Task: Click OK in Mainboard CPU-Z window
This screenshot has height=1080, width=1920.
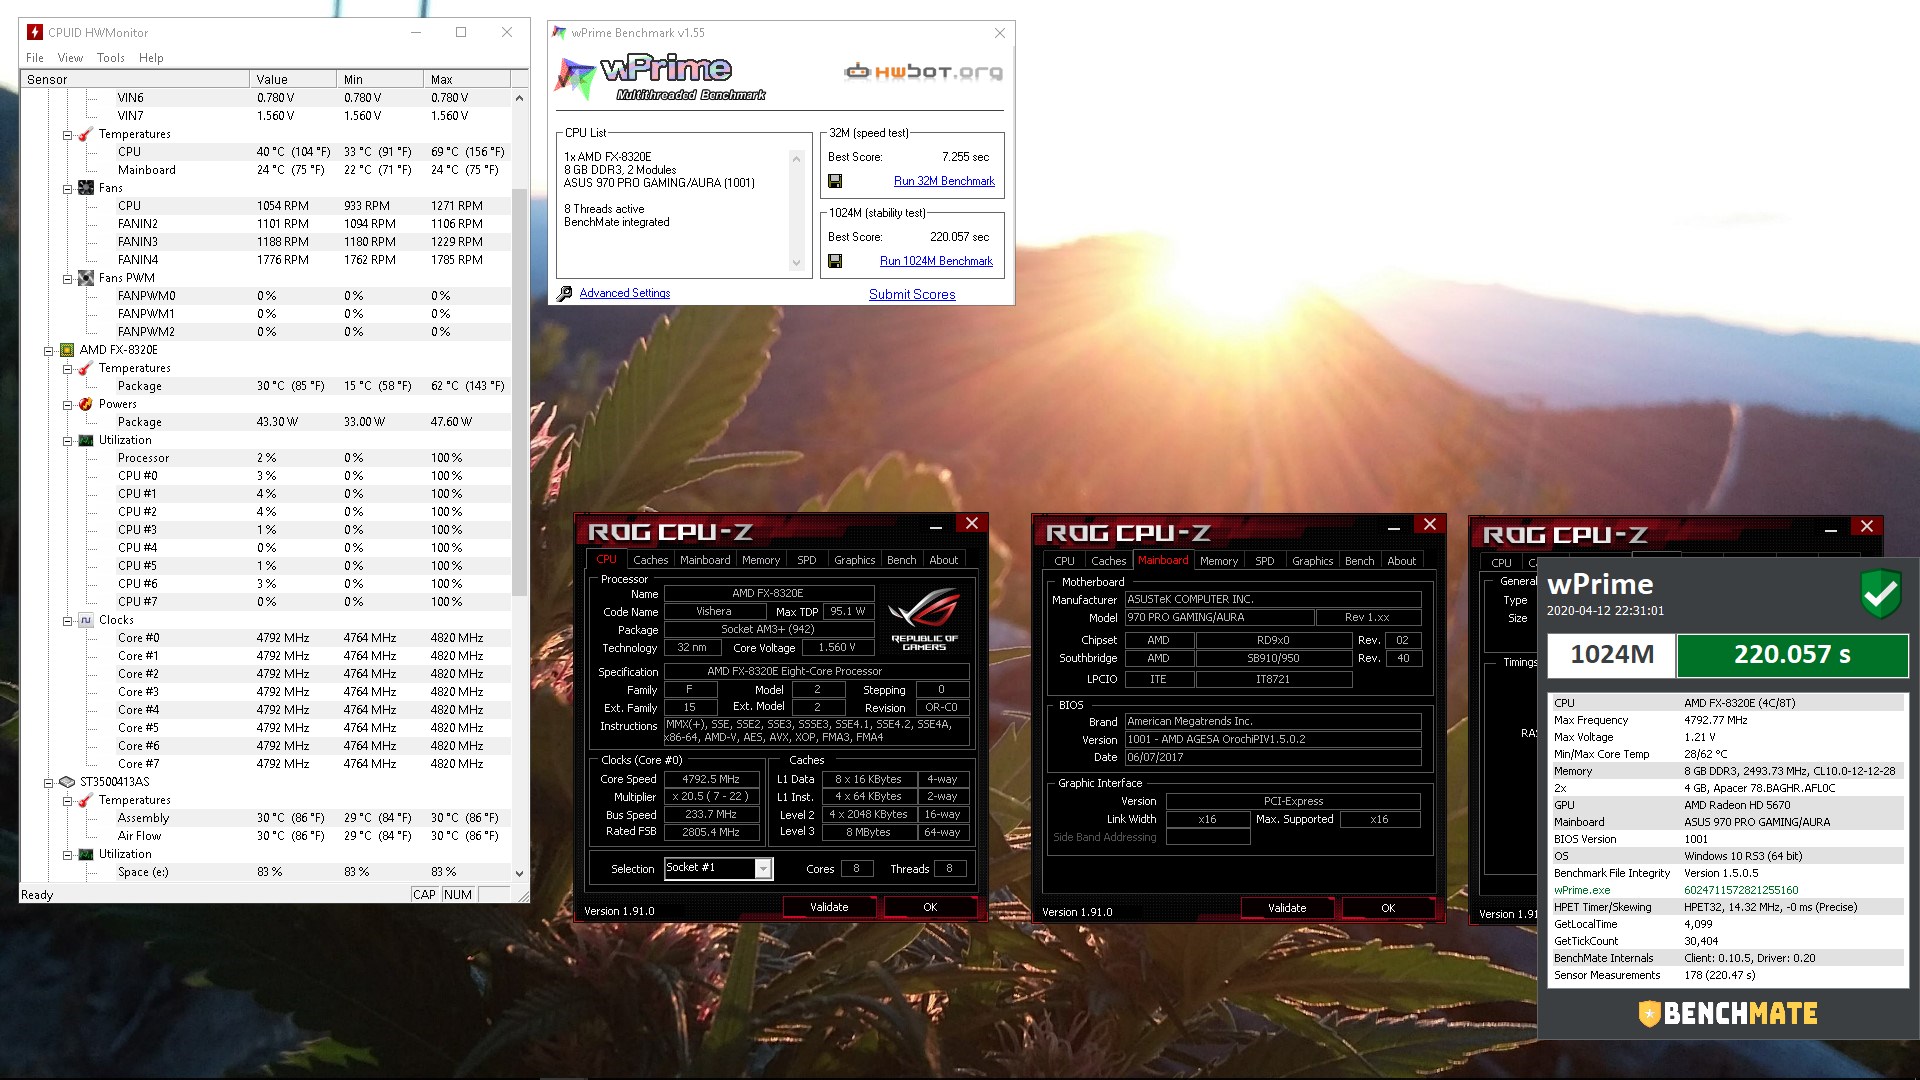Action: 1388,908
